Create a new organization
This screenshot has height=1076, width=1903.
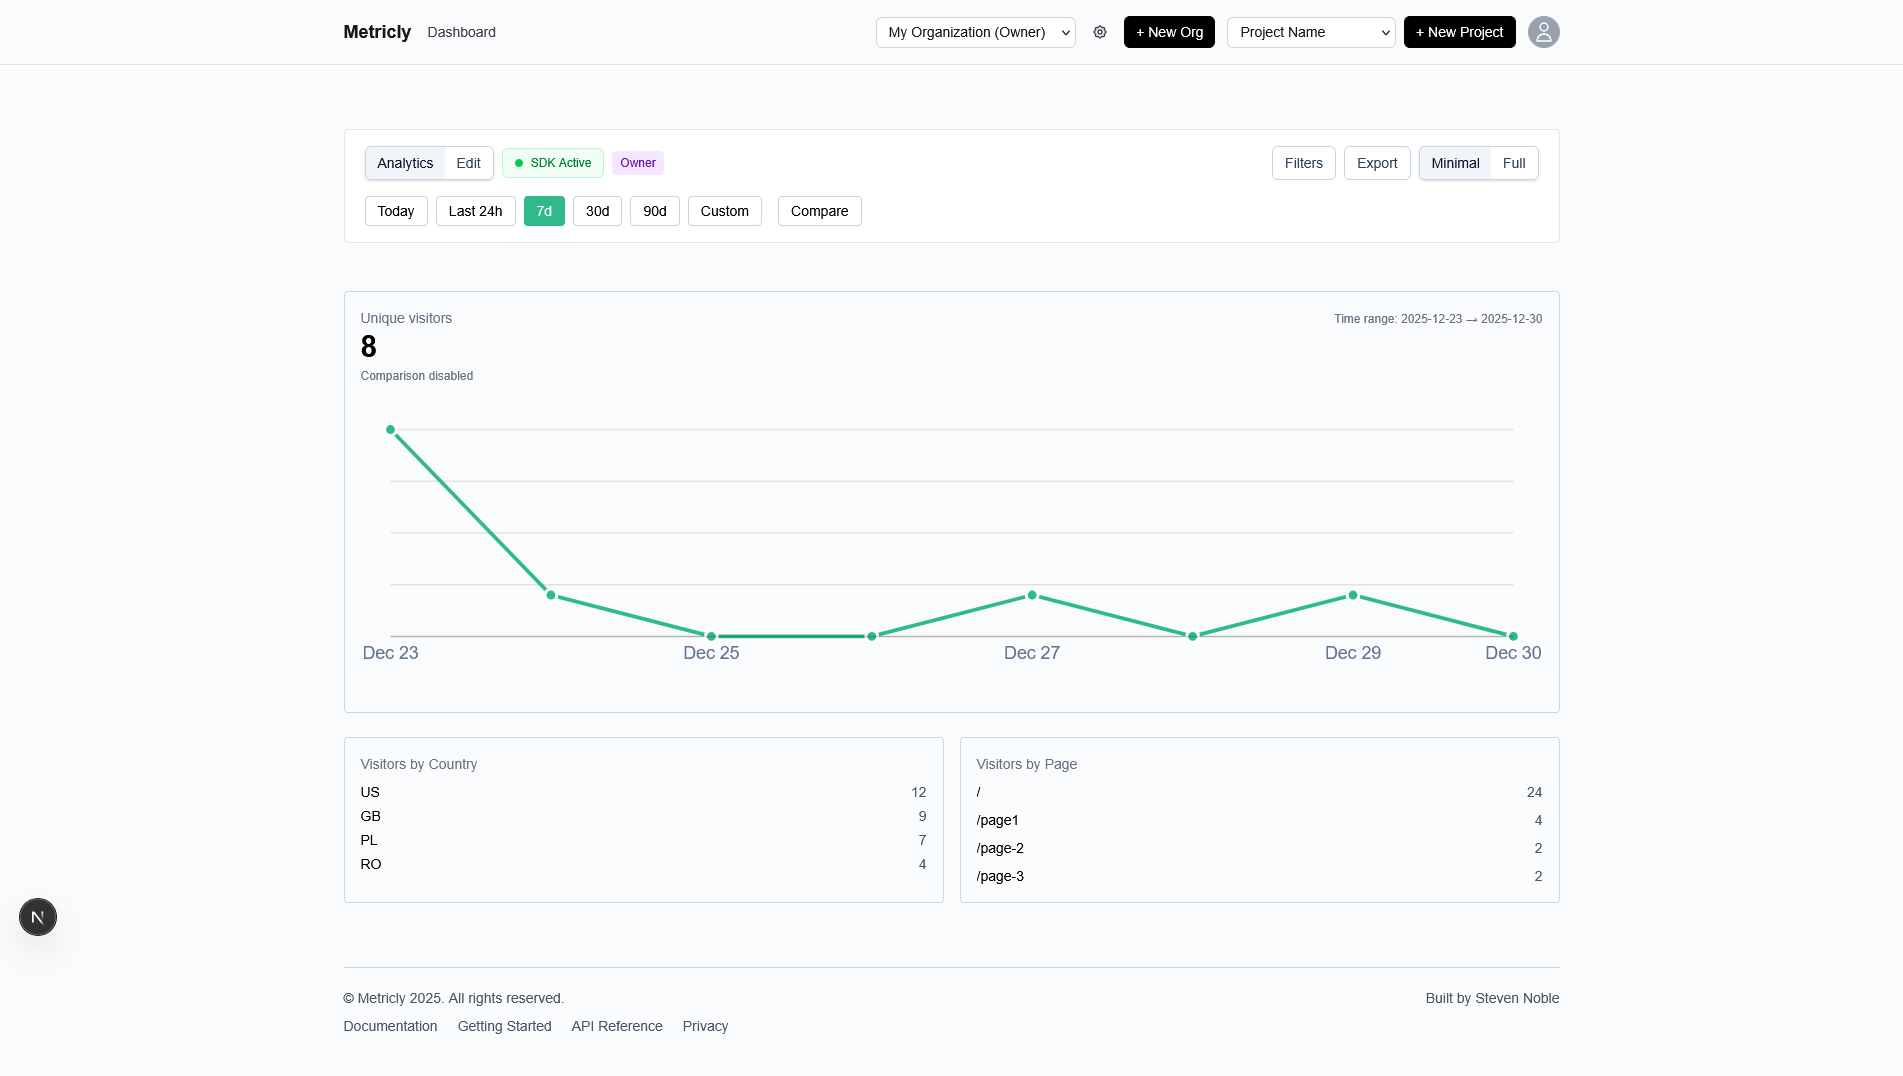tap(1169, 32)
